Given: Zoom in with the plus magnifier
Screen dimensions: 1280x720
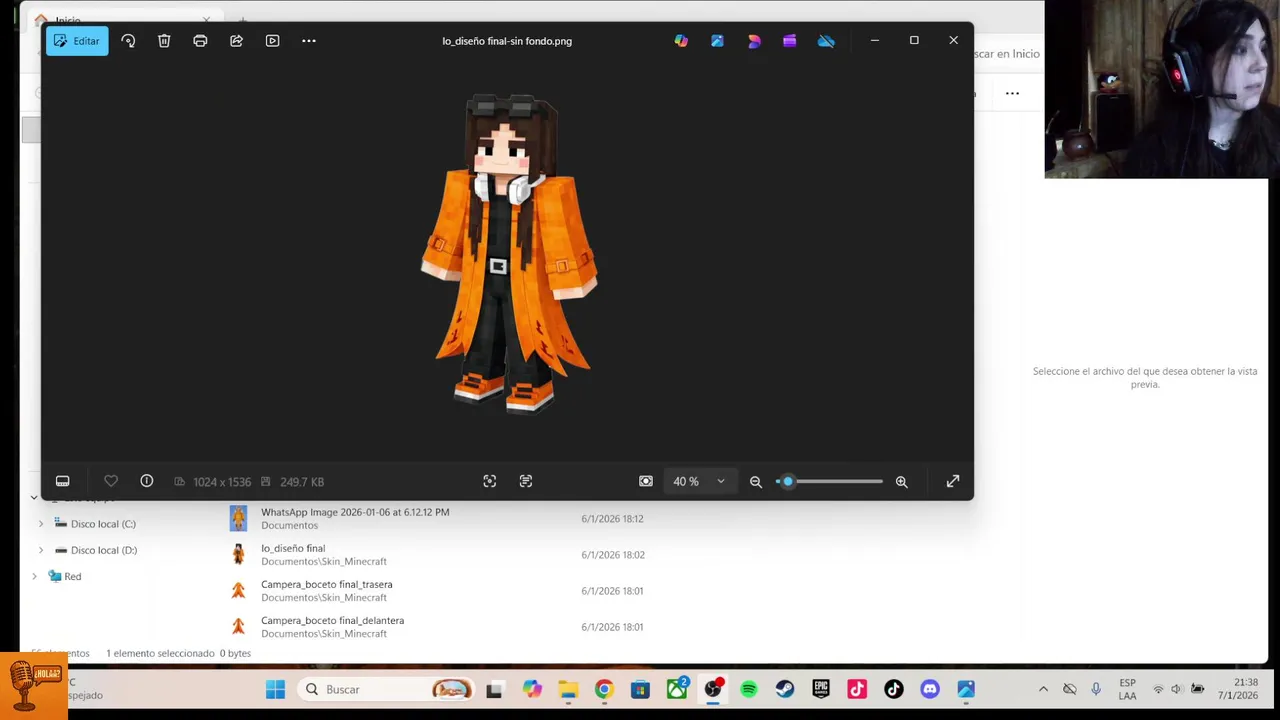Looking at the screenshot, I should (x=901, y=481).
